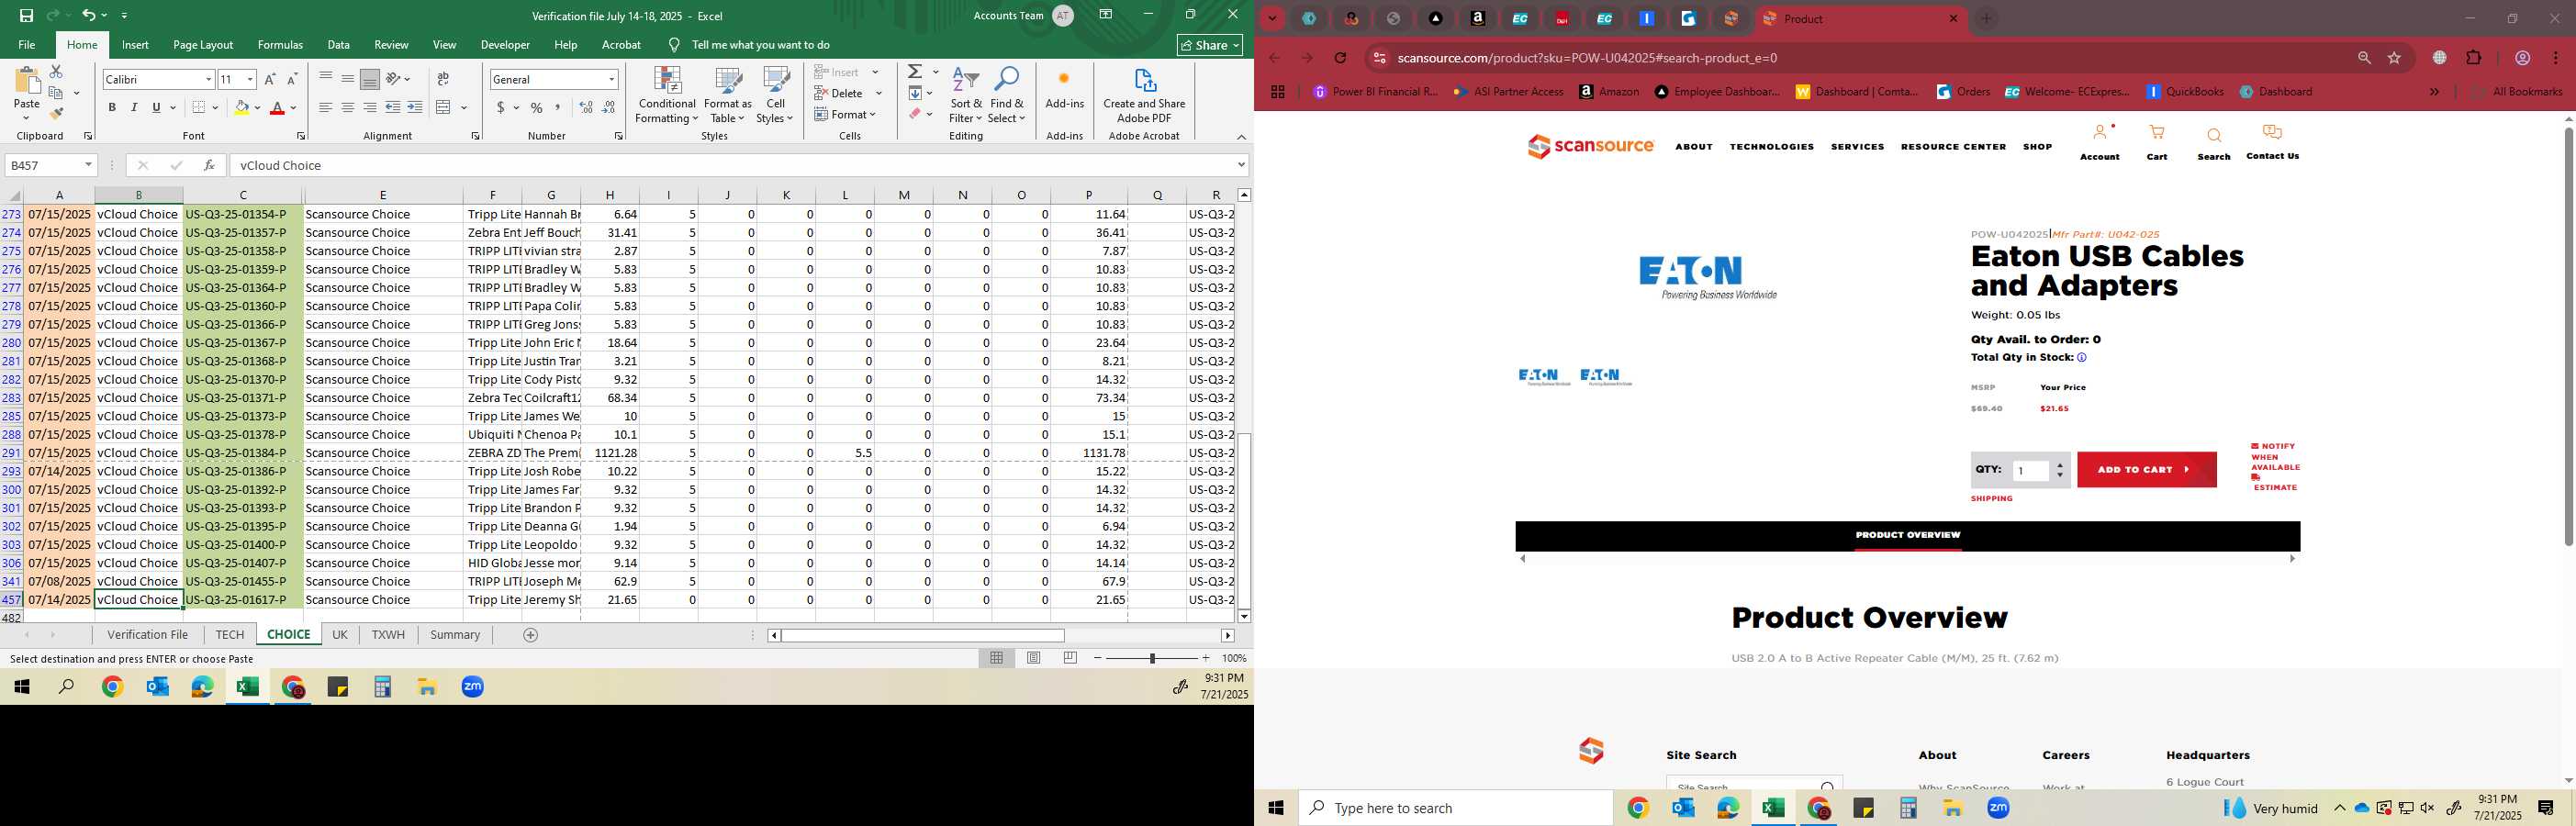Viewport: 2576px width, 826px height.
Task: Open Start menu on left taskbar
Action: (22, 687)
